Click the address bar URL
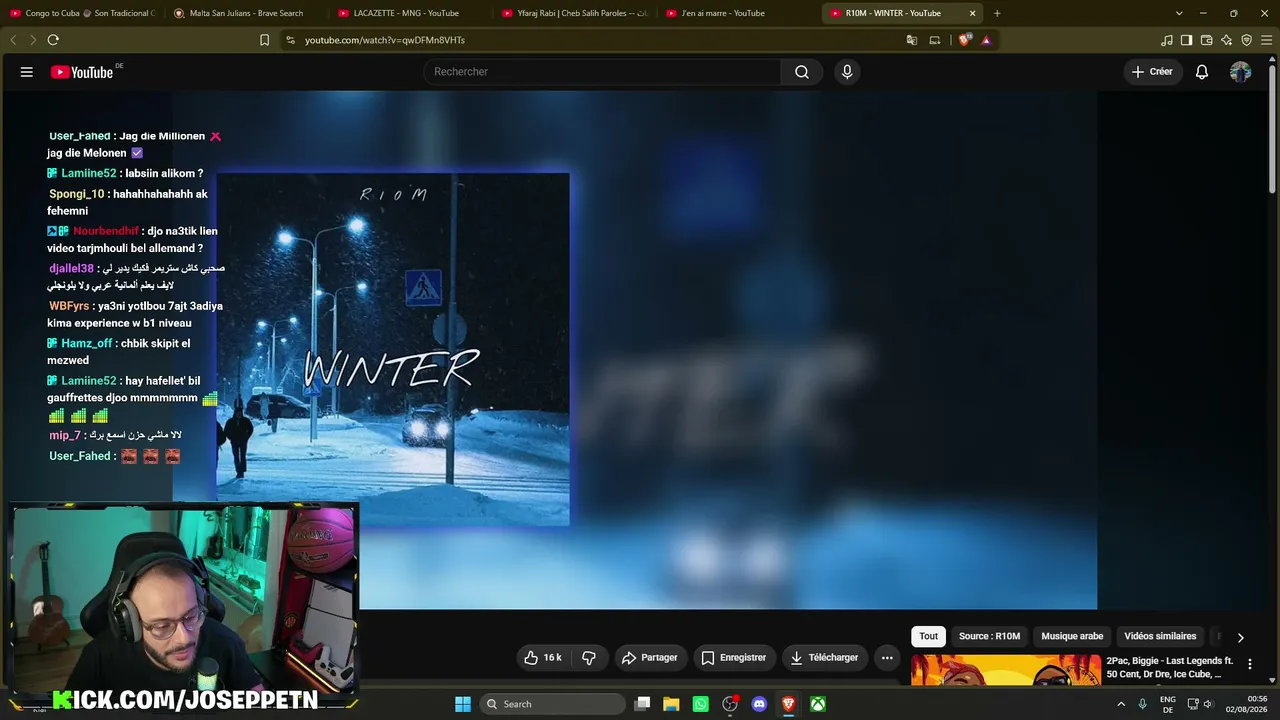Viewport: 1280px width, 720px height. (x=385, y=40)
